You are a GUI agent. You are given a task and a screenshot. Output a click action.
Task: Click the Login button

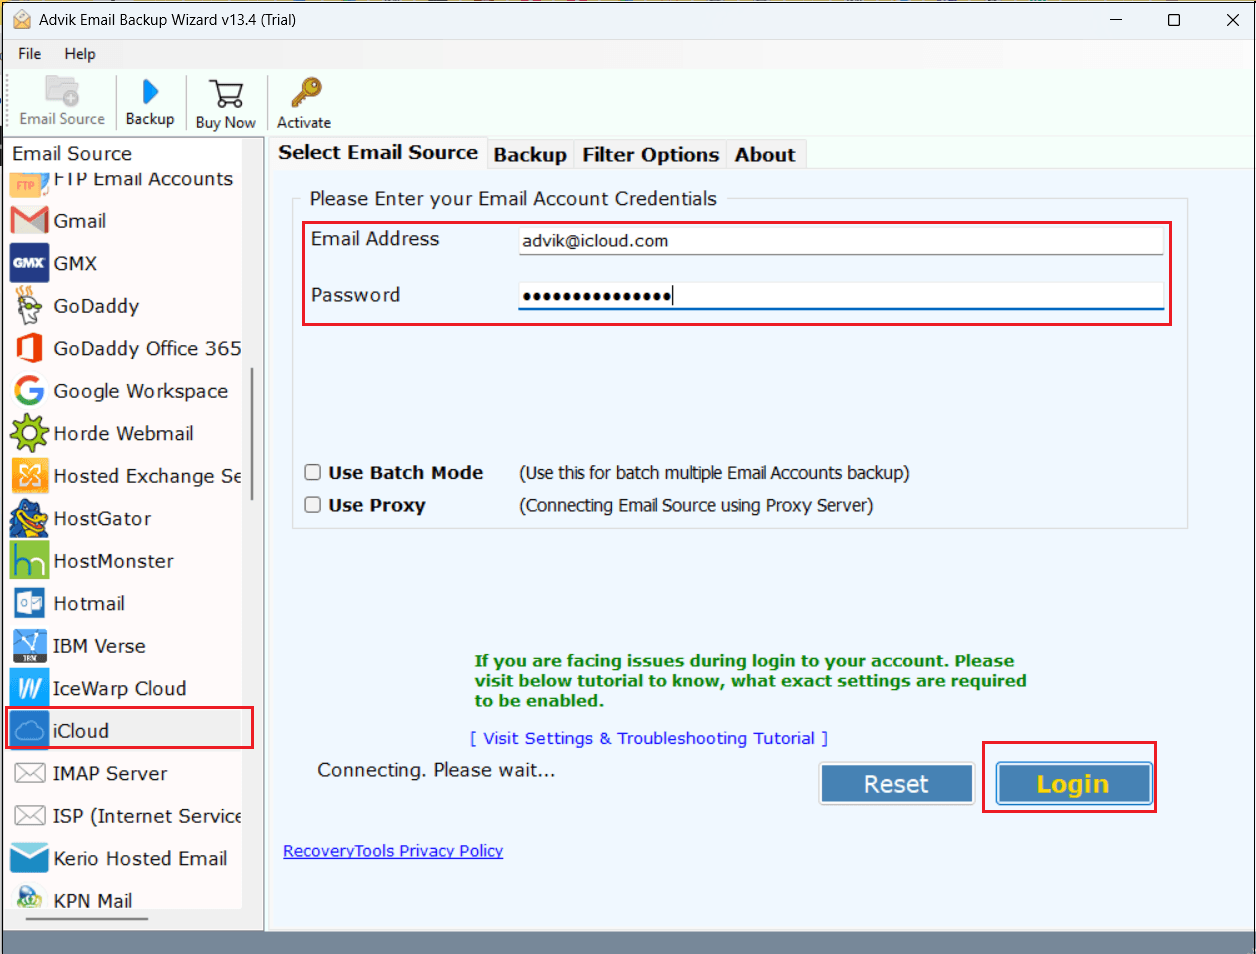coord(1073,784)
